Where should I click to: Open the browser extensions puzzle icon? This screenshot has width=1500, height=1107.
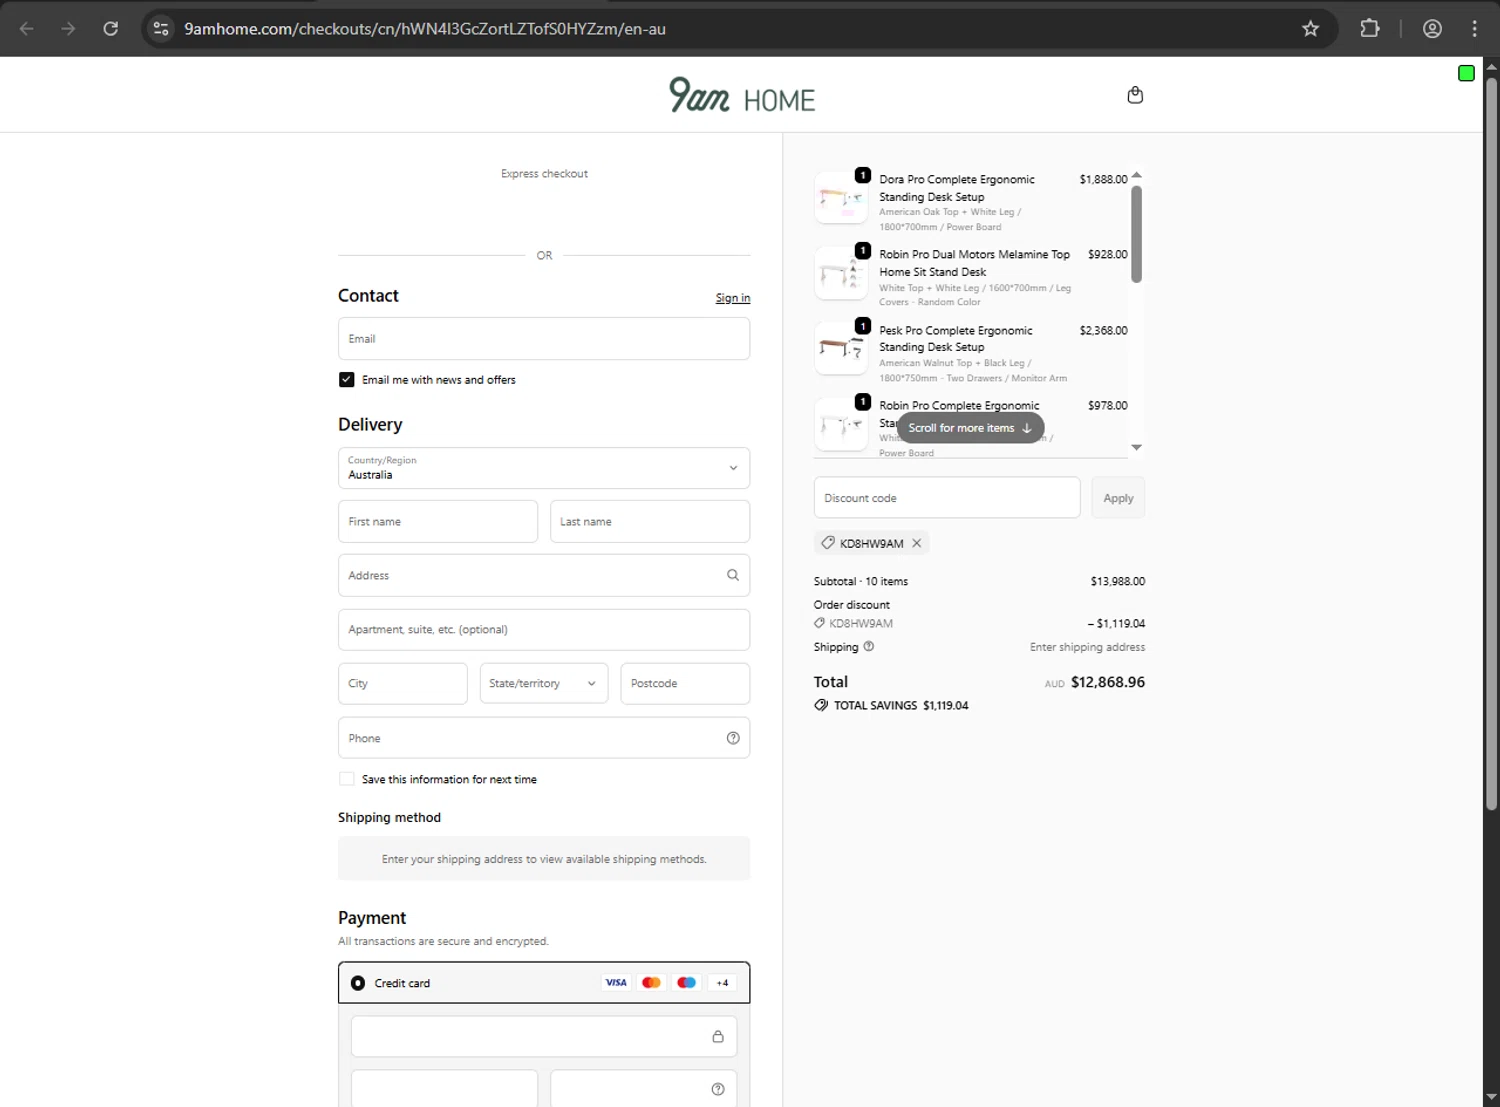tap(1370, 28)
